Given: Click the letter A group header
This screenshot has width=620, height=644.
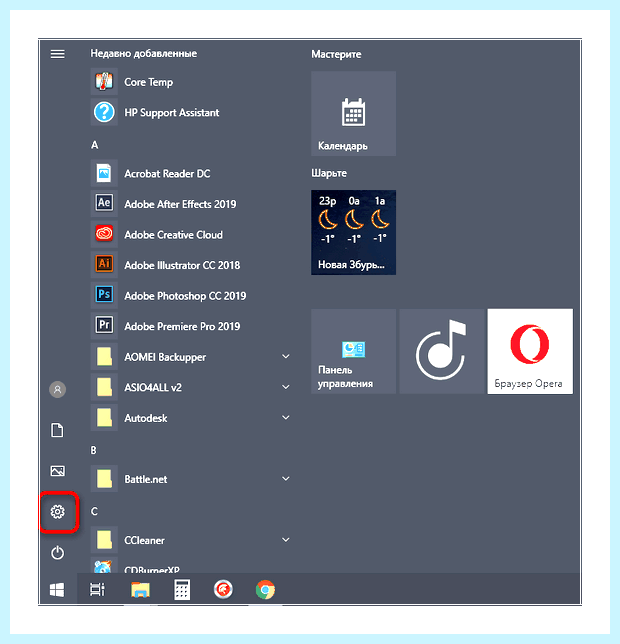Looking at the screenshot, I should [95, 145].
